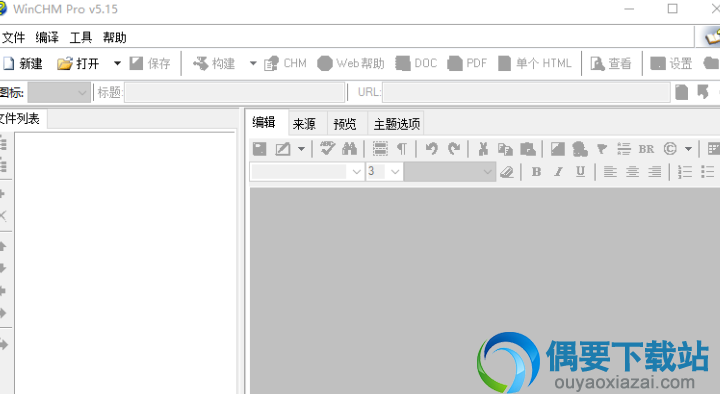Expand the dropdown arrow next to 打开
Screen dimensions: 720x394
117,63
